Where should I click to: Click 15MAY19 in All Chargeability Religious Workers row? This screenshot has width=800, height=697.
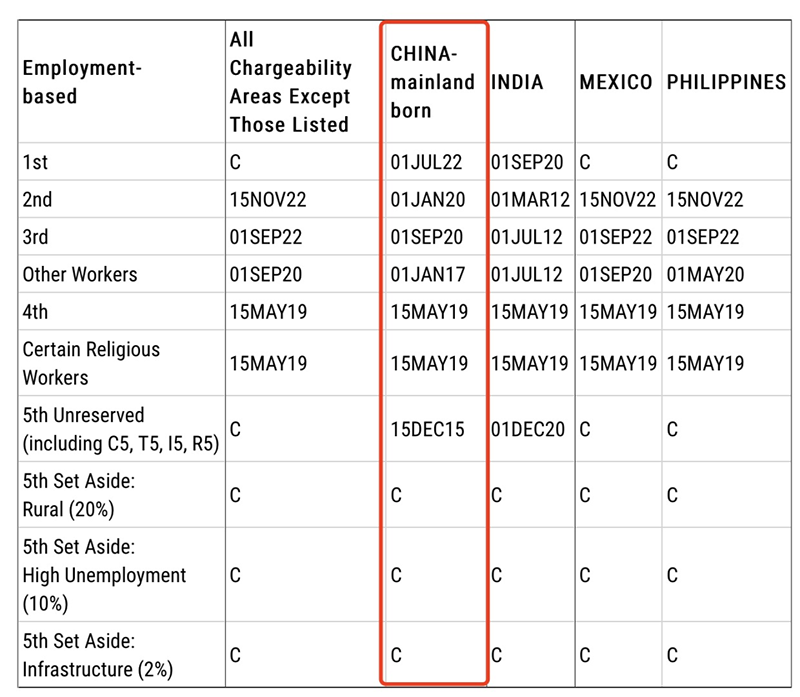point(268,363)
